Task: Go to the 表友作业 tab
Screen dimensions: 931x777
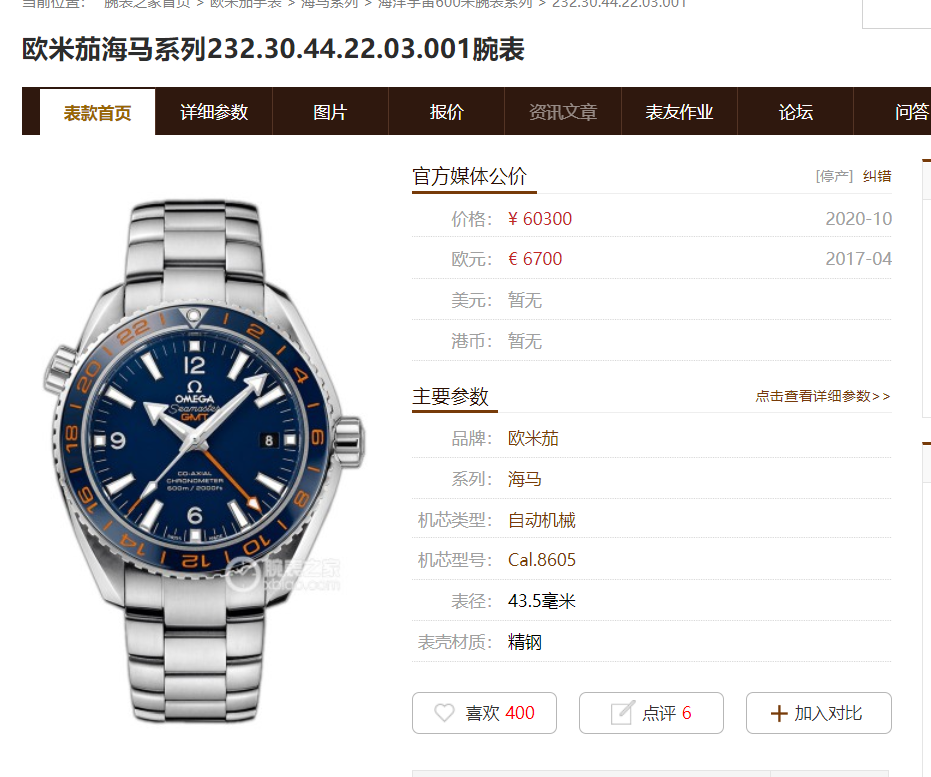Action: [x=679, y=112]
